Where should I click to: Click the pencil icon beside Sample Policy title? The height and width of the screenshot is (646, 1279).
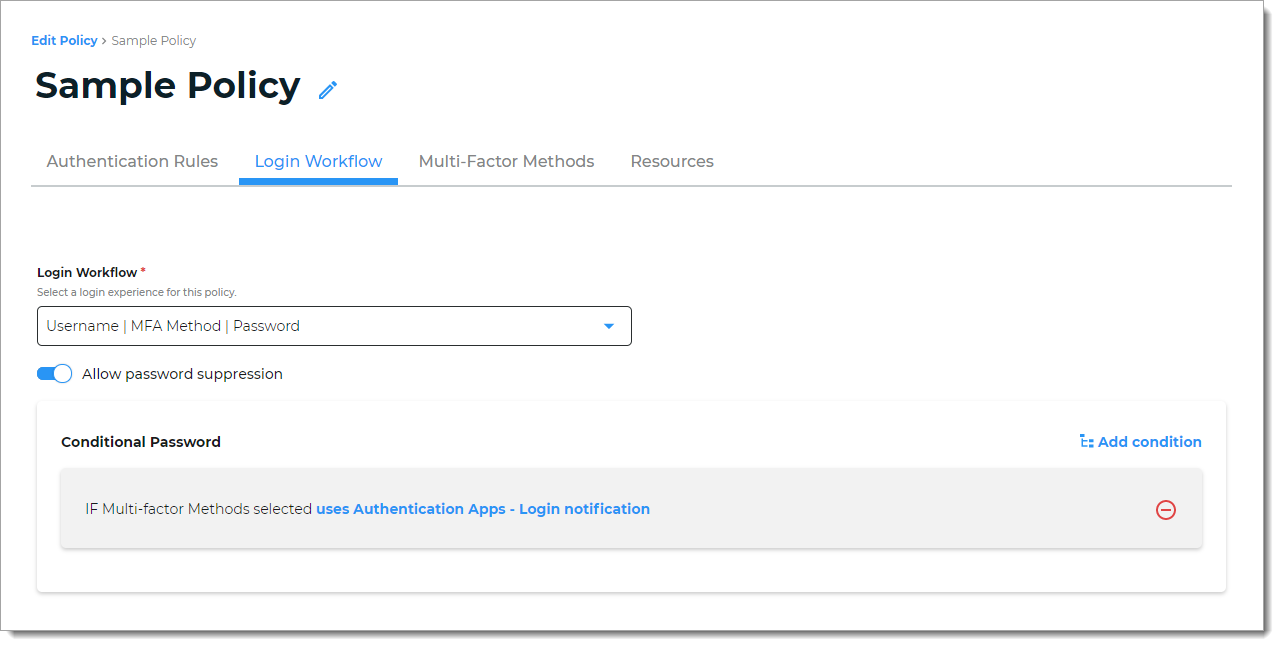click(x=328, y=90)
